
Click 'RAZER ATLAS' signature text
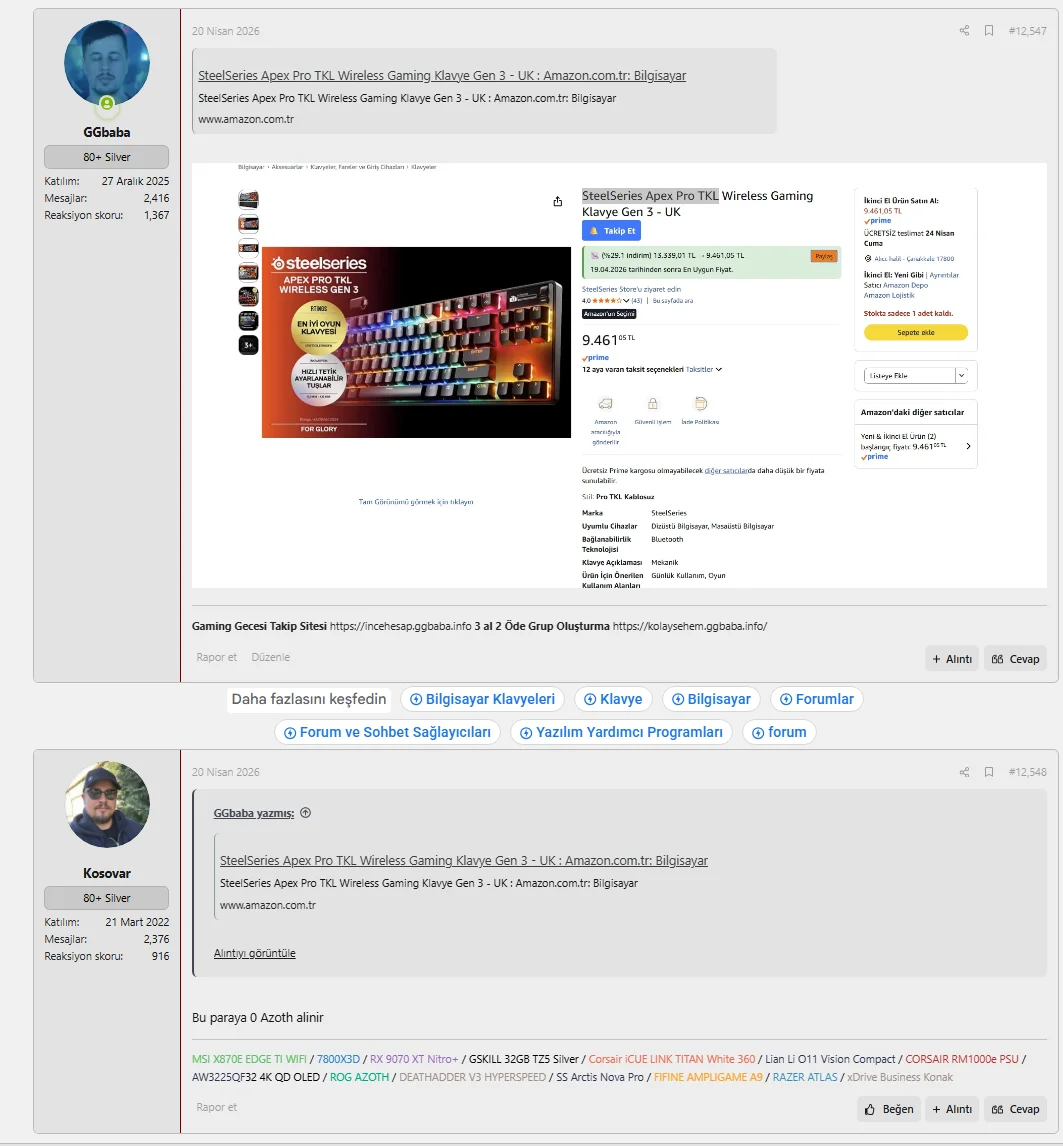click(805, 1077)
